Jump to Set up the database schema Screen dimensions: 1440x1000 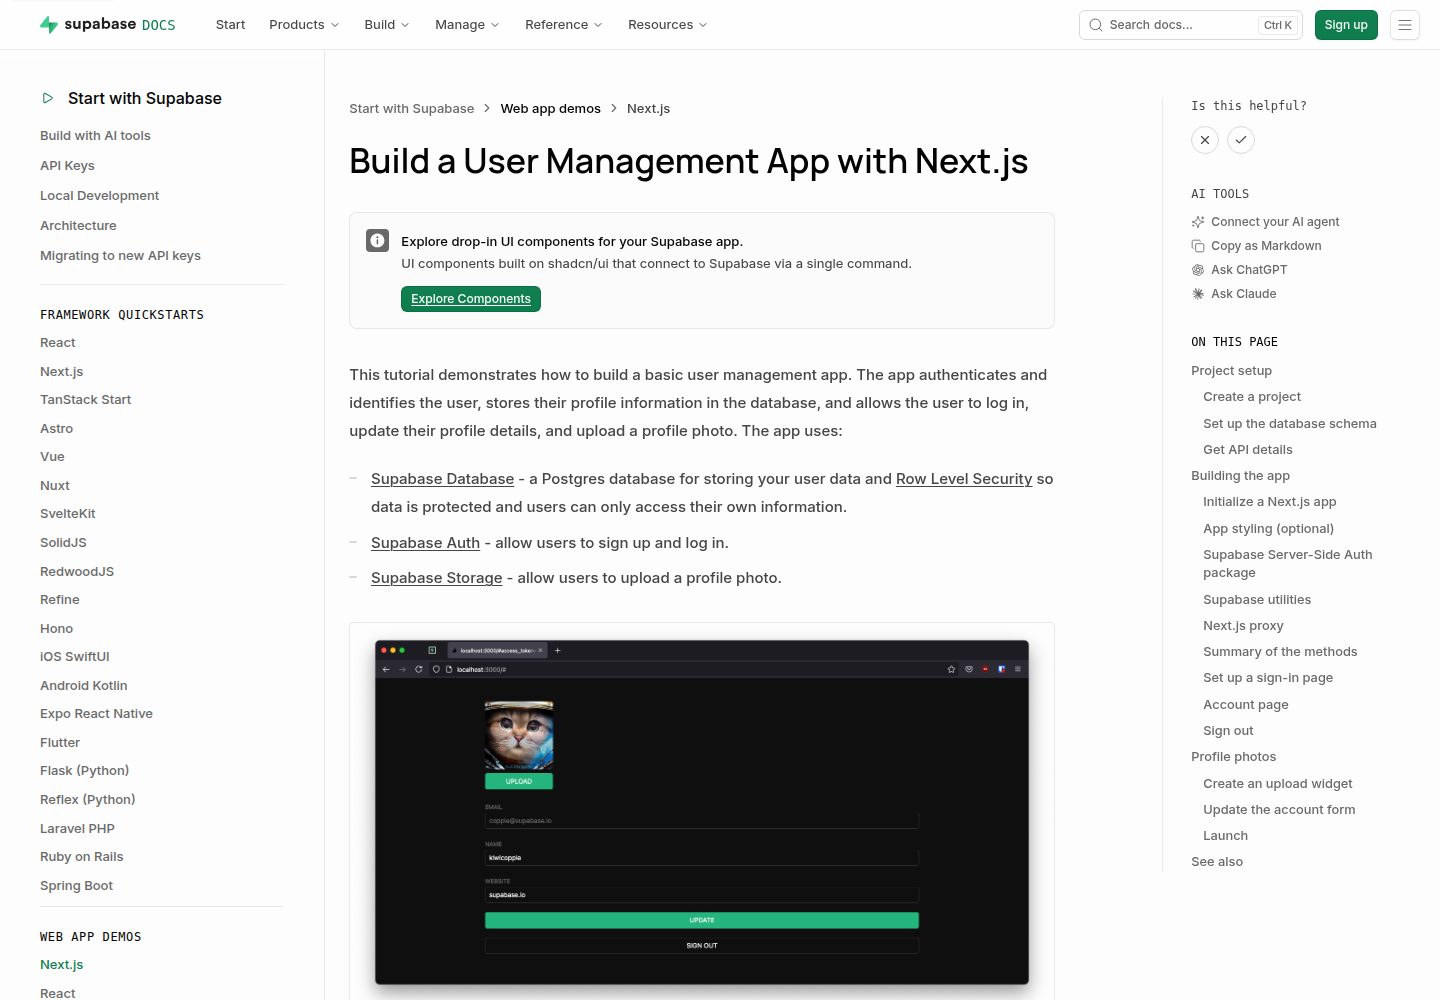1290,424
